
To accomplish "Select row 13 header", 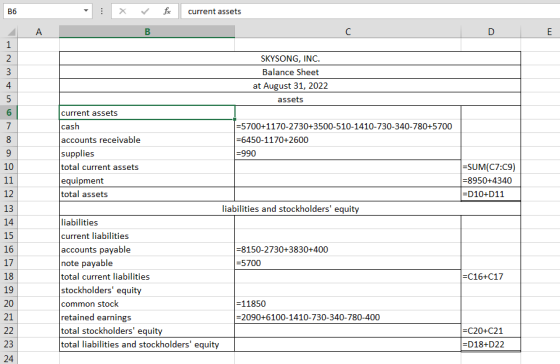I will click(x=9, y=208).
